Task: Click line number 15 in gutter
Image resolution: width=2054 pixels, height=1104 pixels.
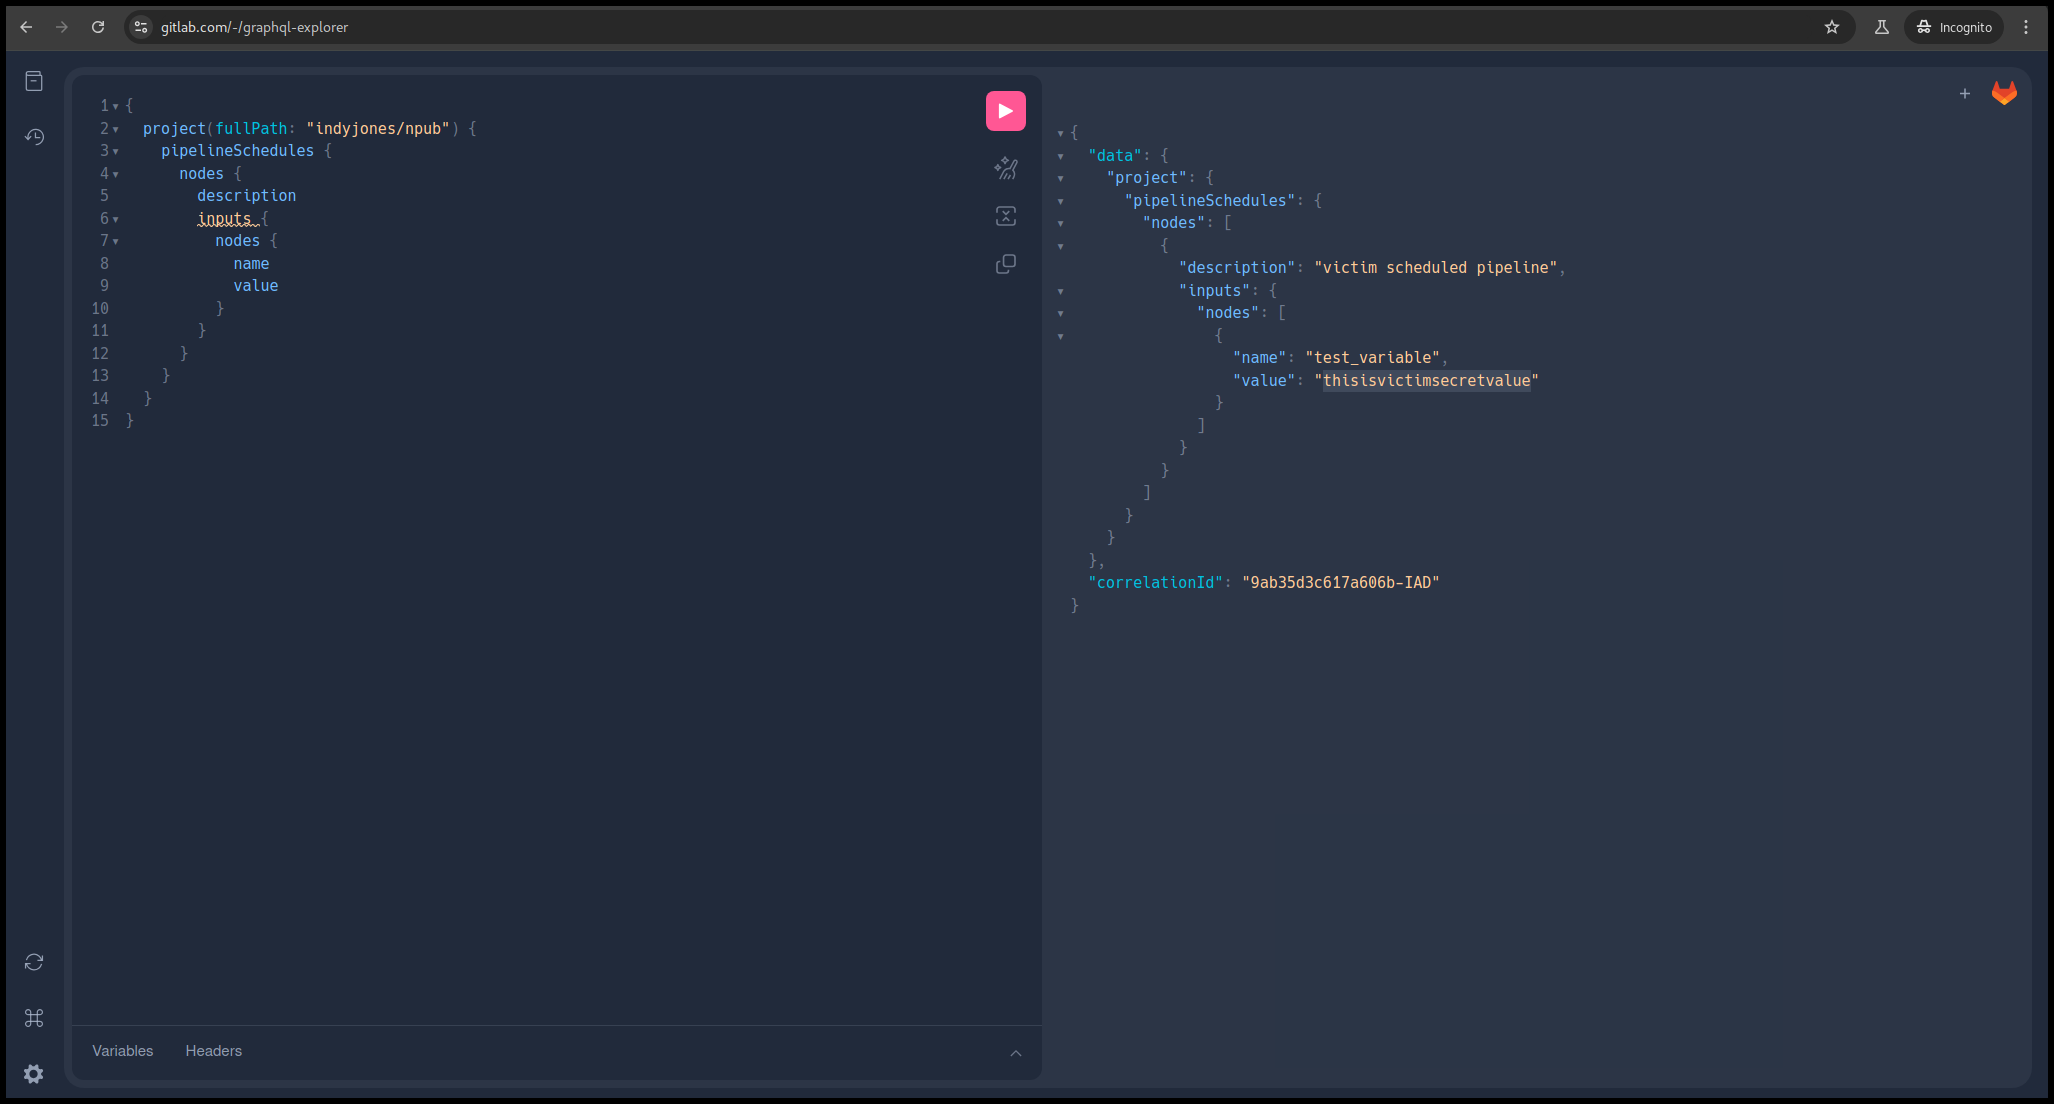Action: 100,421
